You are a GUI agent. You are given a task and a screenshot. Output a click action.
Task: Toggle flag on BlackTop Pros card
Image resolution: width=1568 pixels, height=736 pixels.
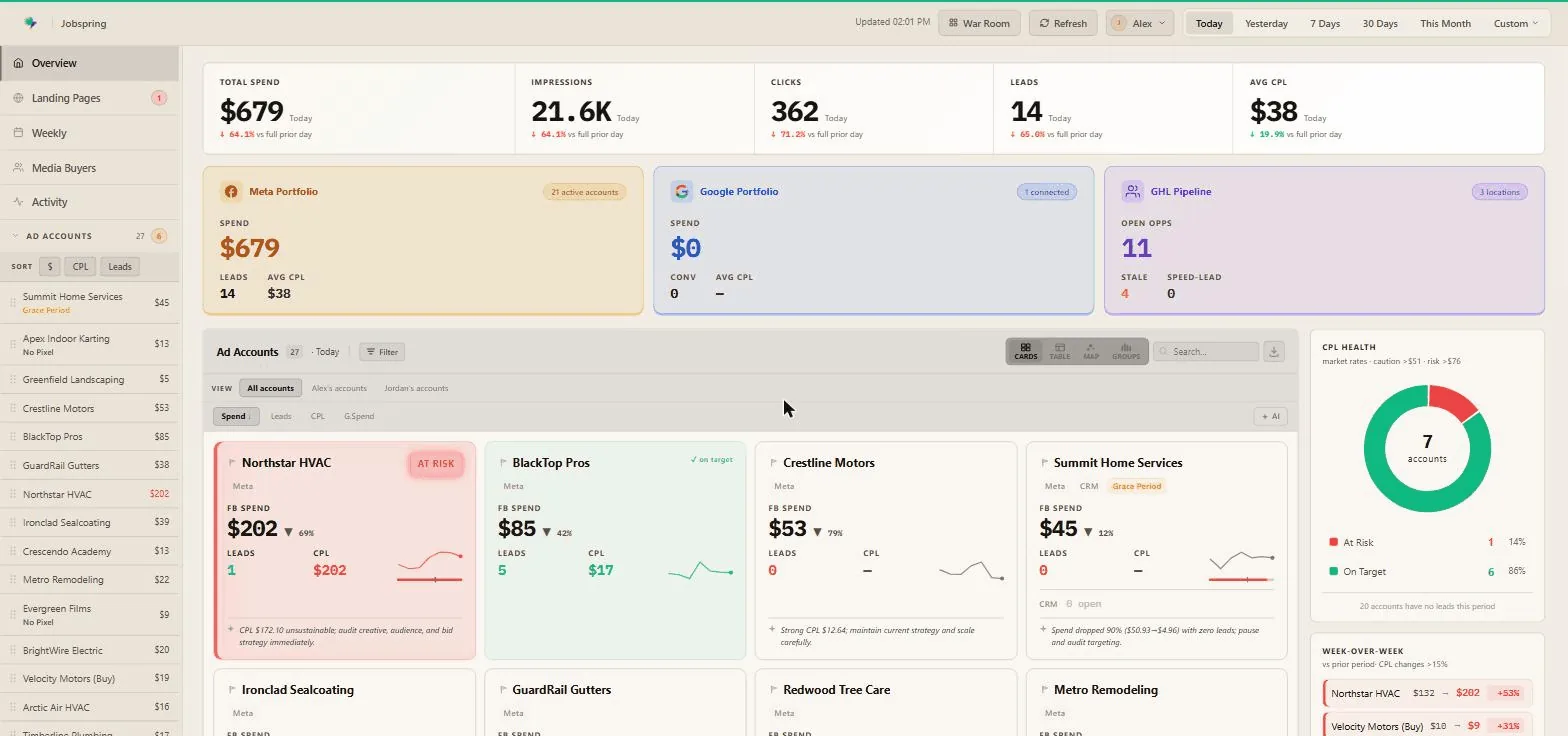pos(503,463)
